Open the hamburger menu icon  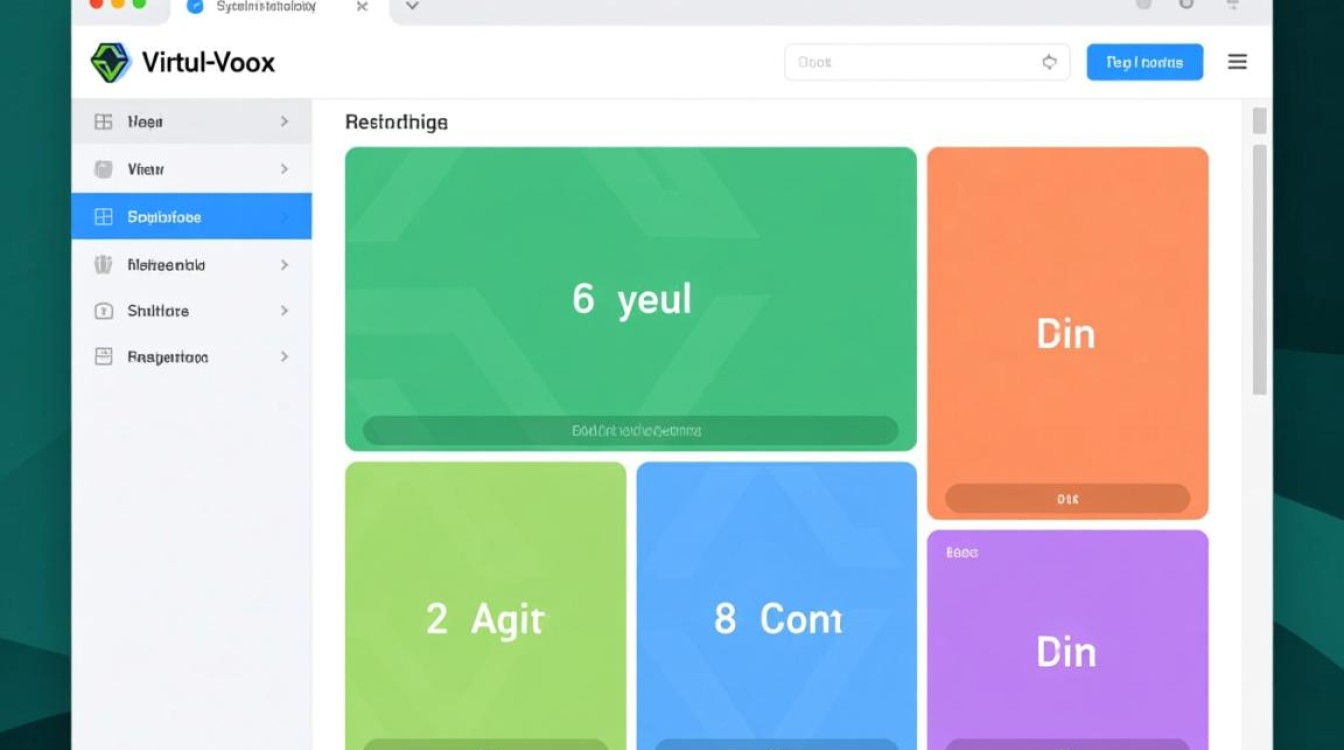[x=1237, y=62]
